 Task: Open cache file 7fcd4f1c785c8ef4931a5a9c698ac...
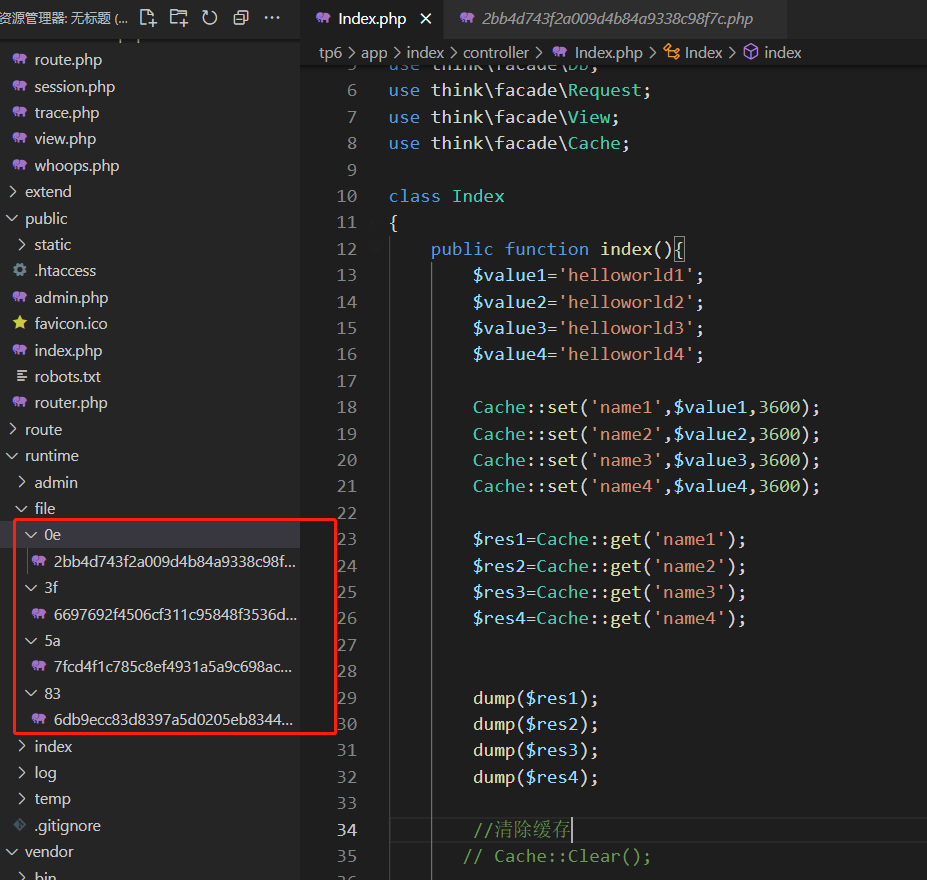click(173, 667)
